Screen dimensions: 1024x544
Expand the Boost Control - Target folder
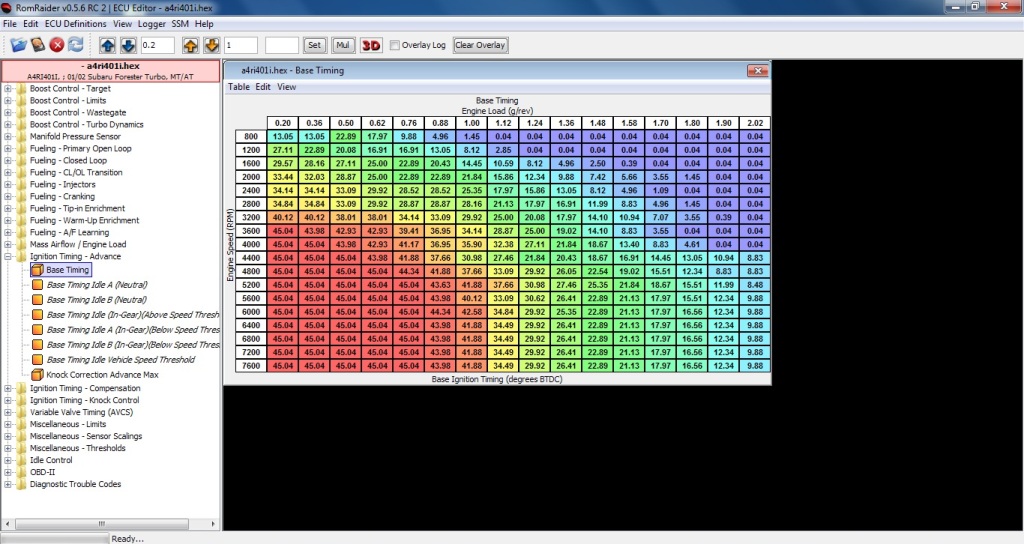[9, 89]
